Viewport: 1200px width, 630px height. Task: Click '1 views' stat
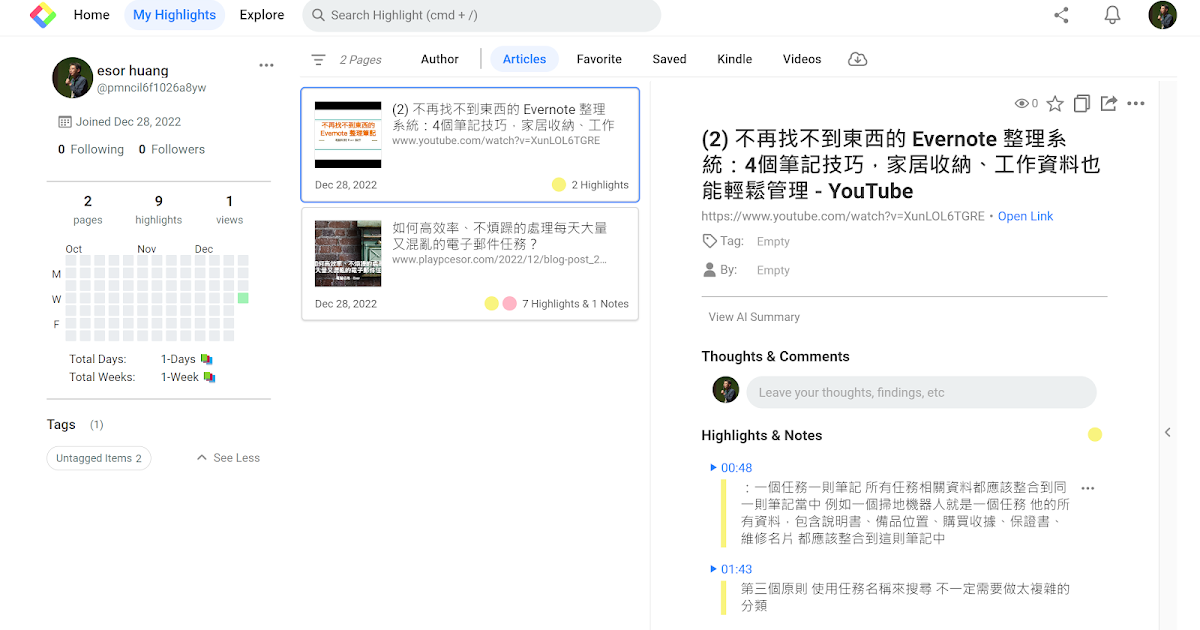tap(230, 210)
